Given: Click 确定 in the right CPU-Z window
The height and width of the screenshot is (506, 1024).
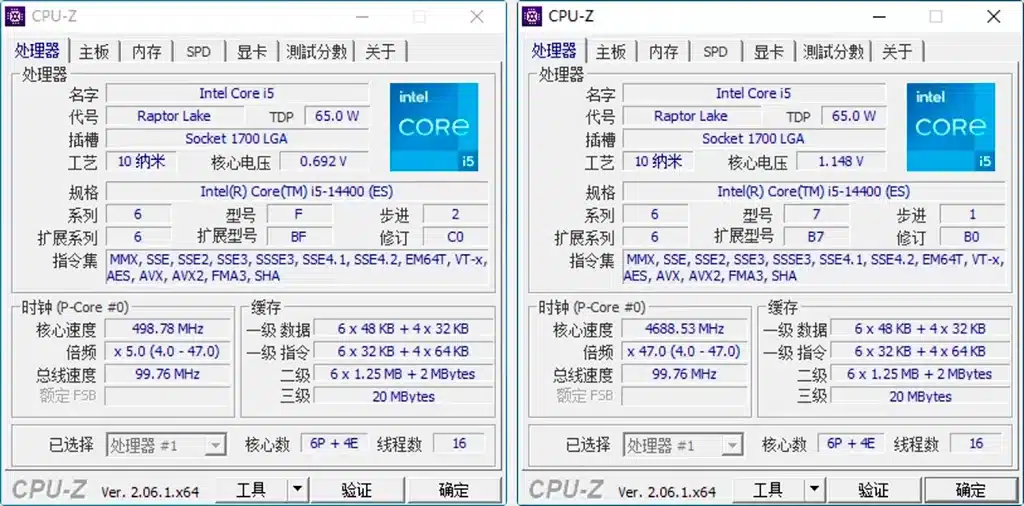Looking at the screenshot, I should (x=970, y=489).
